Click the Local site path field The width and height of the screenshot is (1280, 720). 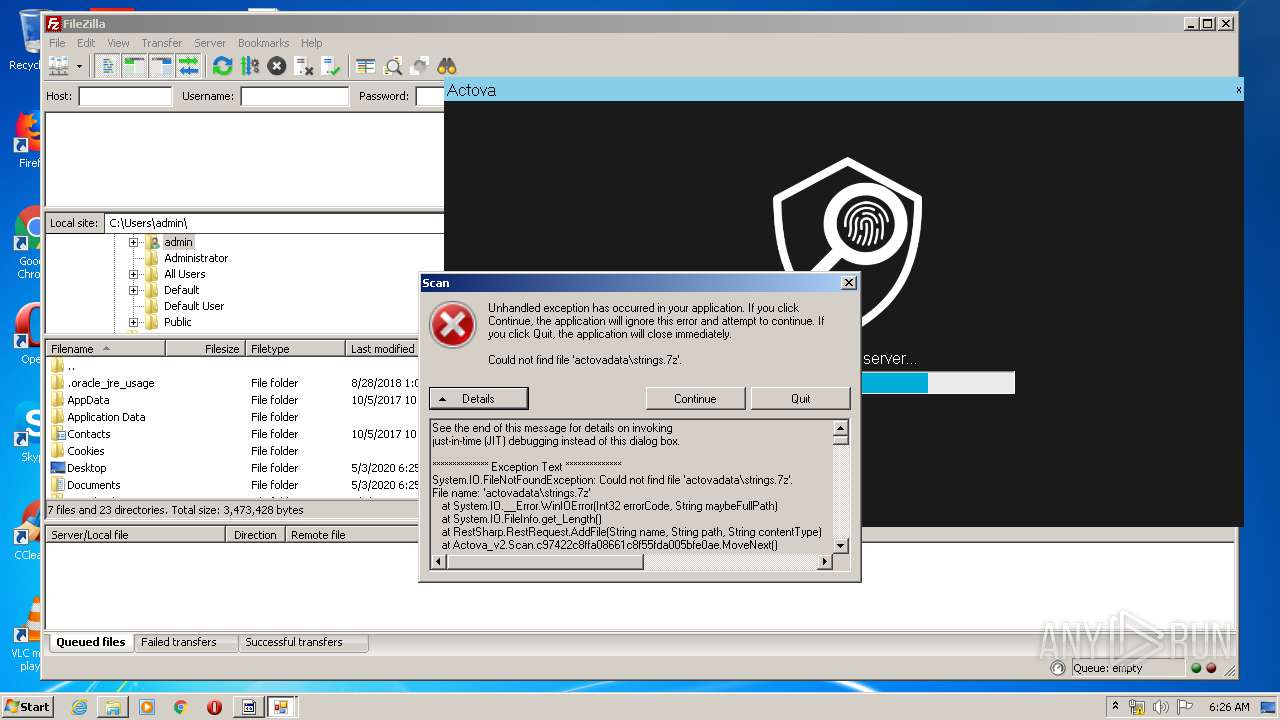click(x=274, y=223)
